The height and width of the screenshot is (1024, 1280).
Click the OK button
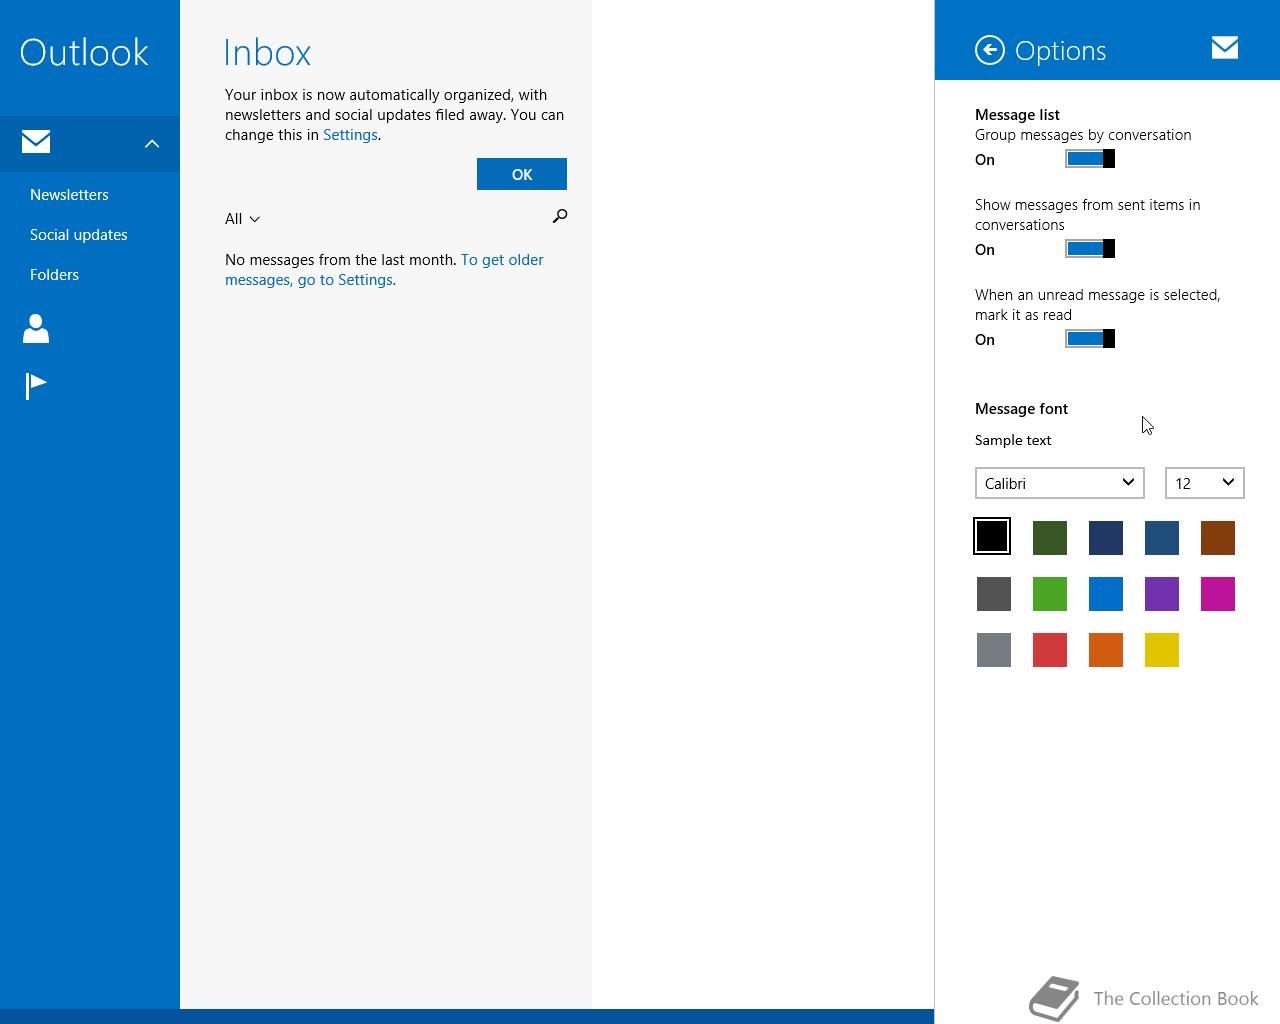(x=522, y=174)
